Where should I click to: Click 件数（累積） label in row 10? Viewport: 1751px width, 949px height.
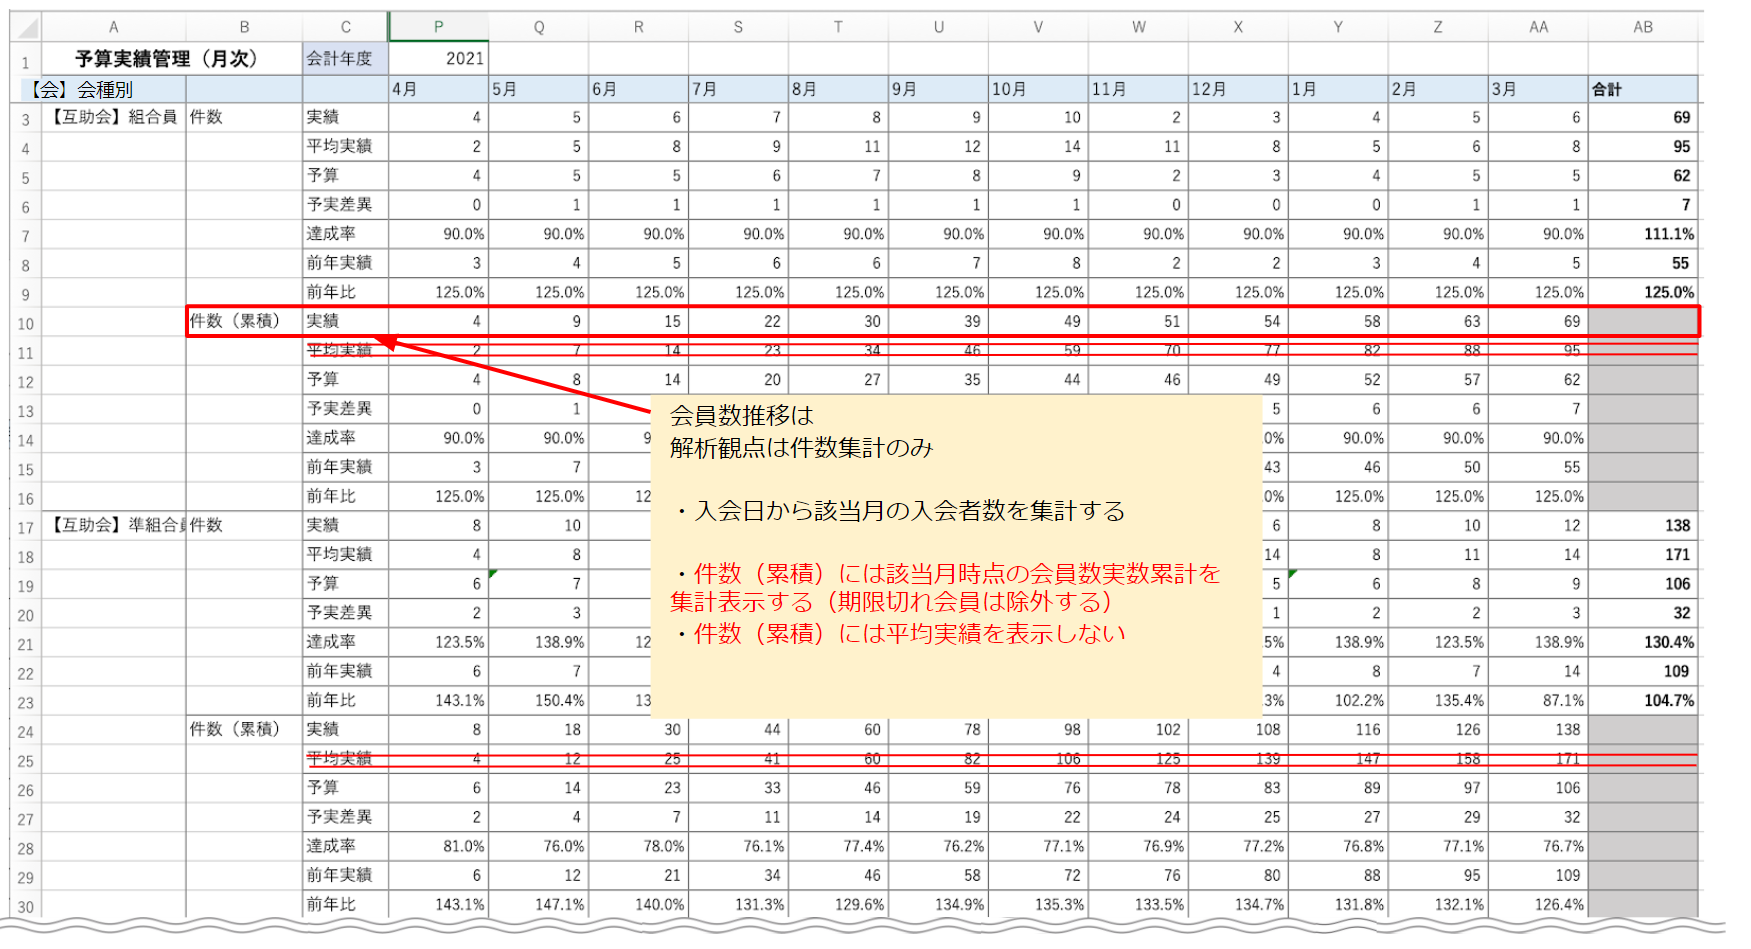[236, 321]
